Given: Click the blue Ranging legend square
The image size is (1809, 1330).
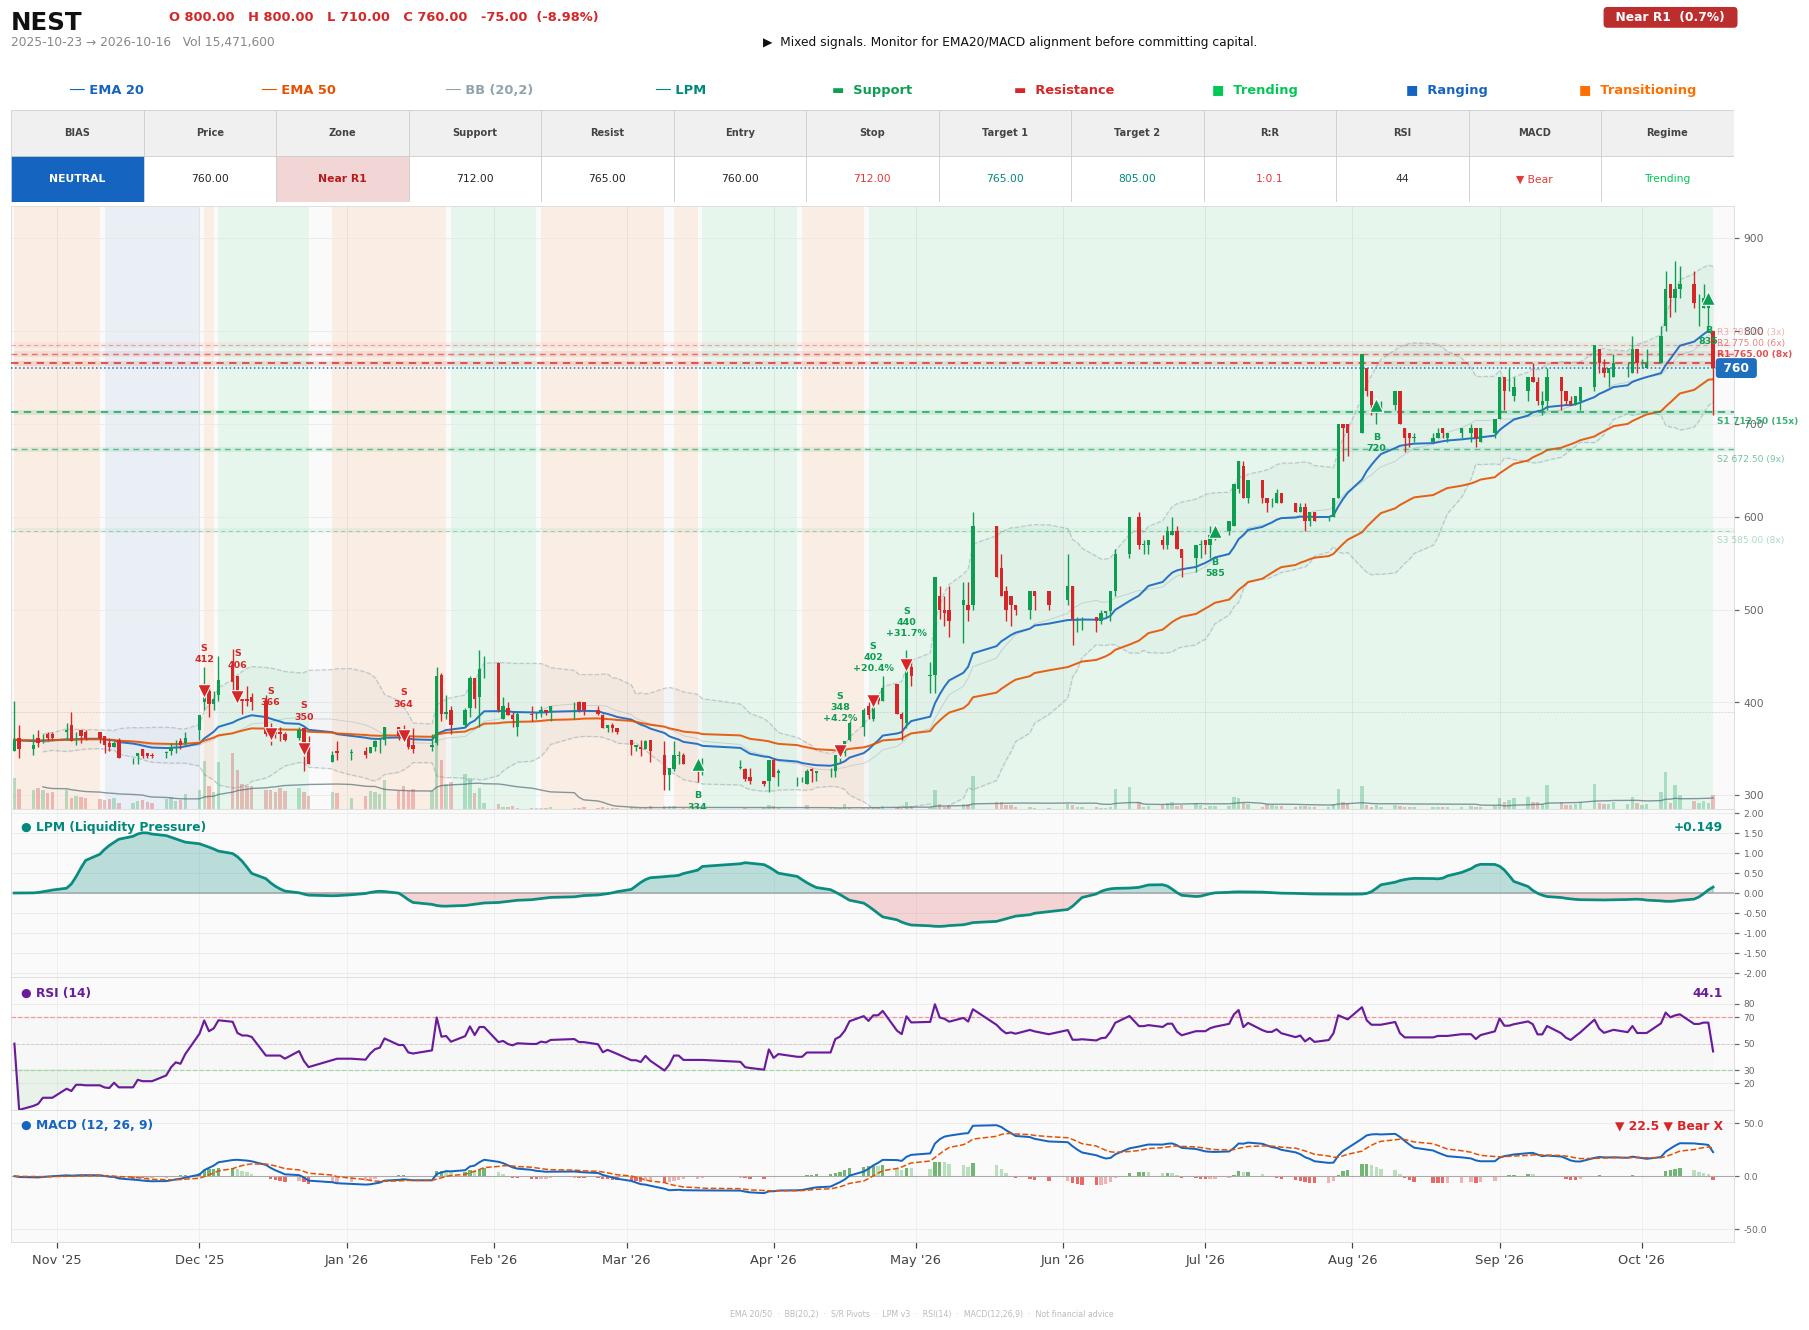Looking at the screenshot, I should (x=1412, y=90).
